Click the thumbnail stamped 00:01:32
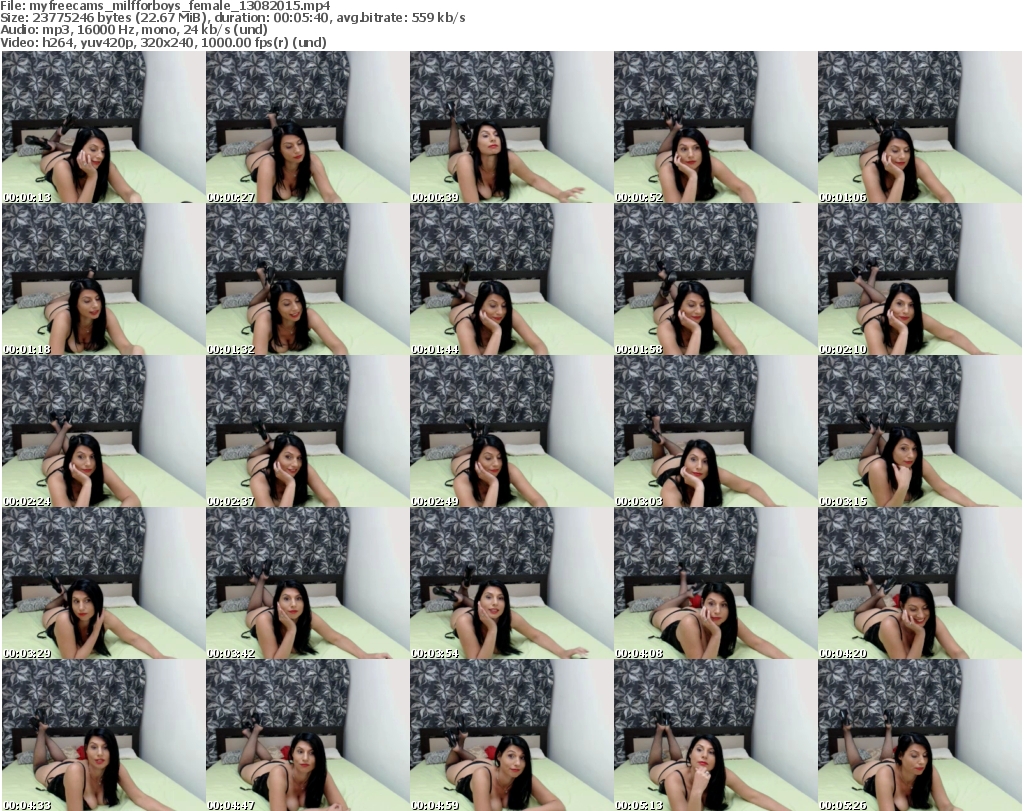The height and width of the screenshot is (811, 1024). 308,279
